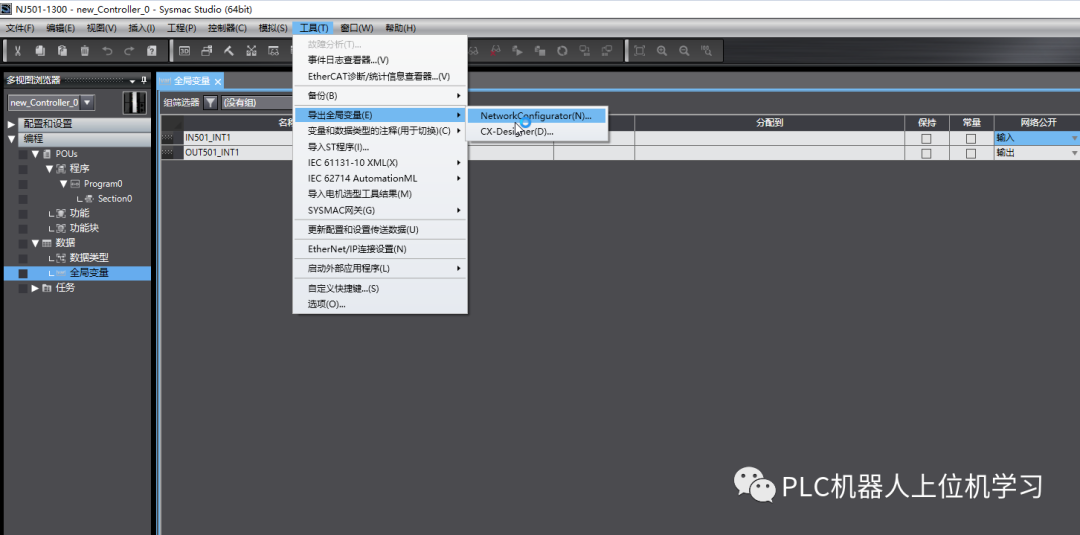Click the glasses with red mark toolbar icon
The width and height of the screenshot is (1080, 535).
click(495, 50)
